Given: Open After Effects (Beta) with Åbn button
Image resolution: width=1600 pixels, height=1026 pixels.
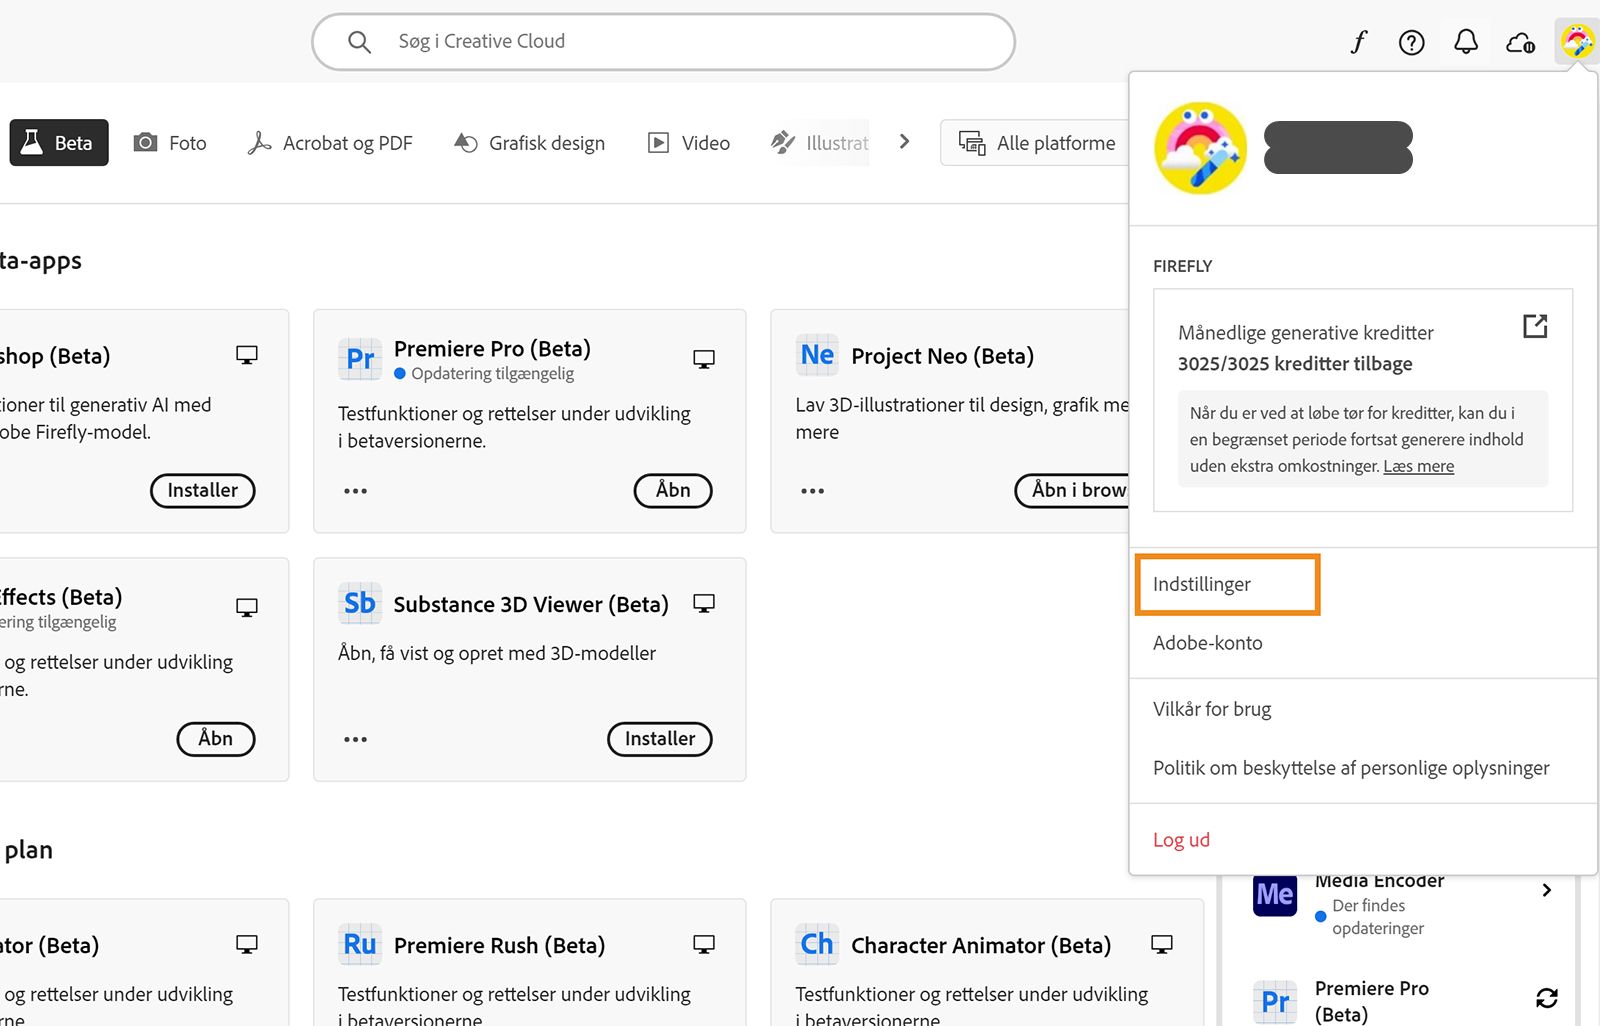Looking at the screenshot, I should (x=216, y=739).
